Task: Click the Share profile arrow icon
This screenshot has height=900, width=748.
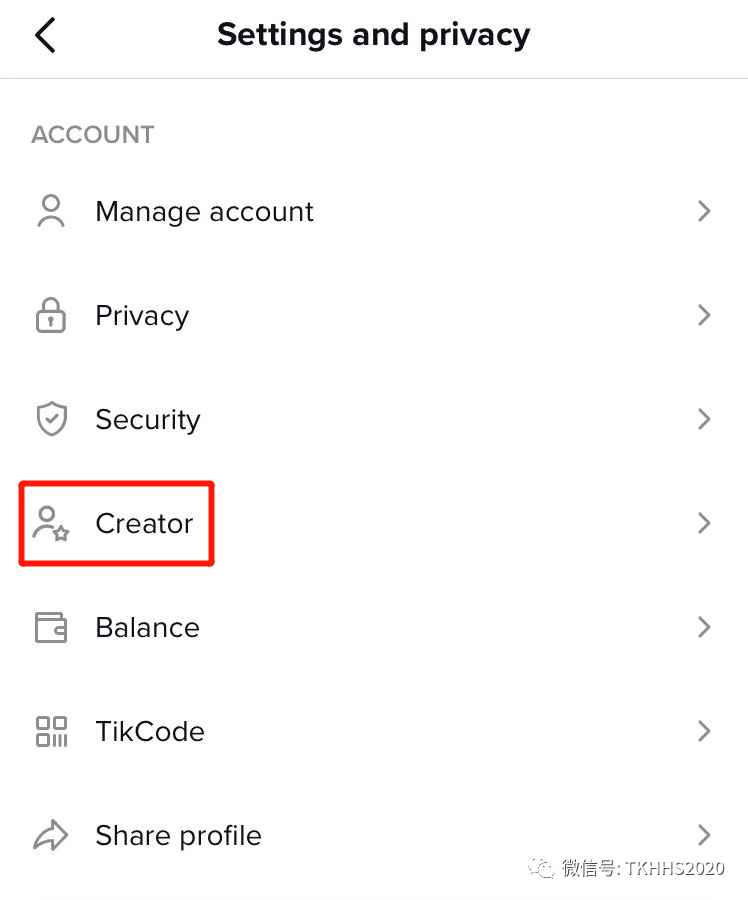Action: click(50, 835)
